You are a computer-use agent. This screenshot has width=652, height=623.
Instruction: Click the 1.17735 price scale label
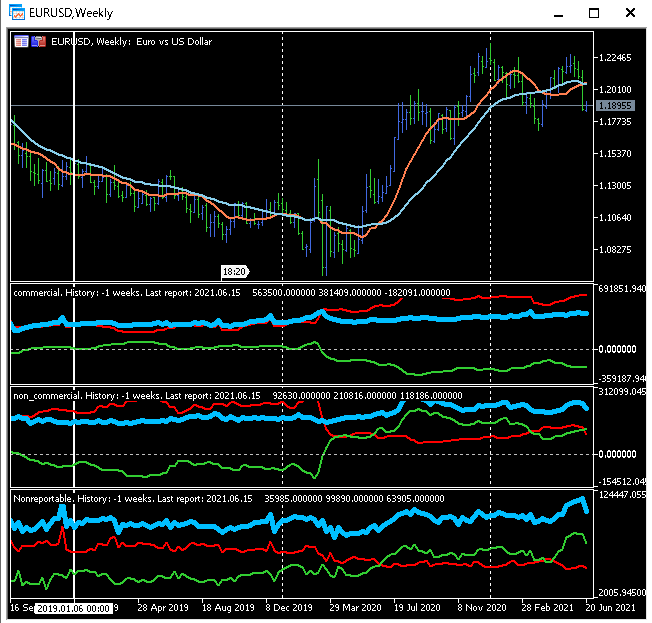(x=615, y=122)
